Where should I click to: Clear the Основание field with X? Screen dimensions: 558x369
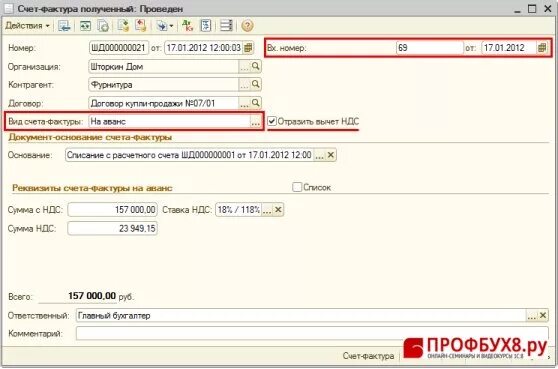tap(331, 155)
